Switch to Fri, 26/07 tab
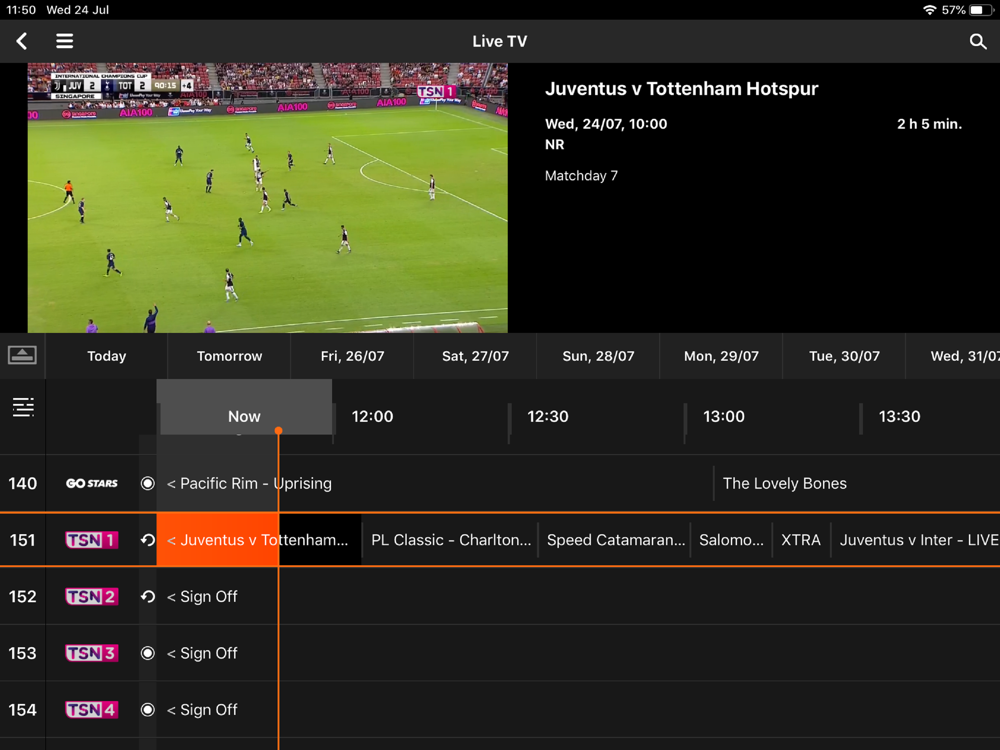 click(352, 356)
